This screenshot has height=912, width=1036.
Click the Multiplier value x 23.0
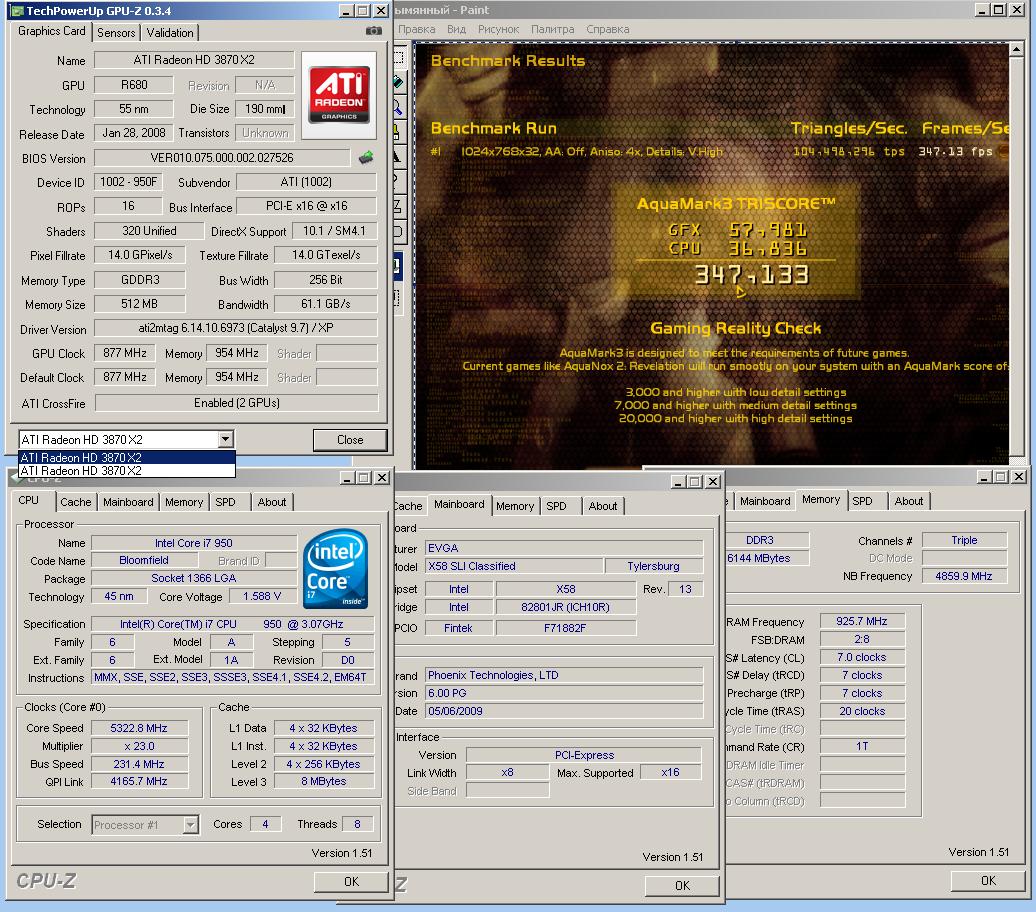[139, 745]
